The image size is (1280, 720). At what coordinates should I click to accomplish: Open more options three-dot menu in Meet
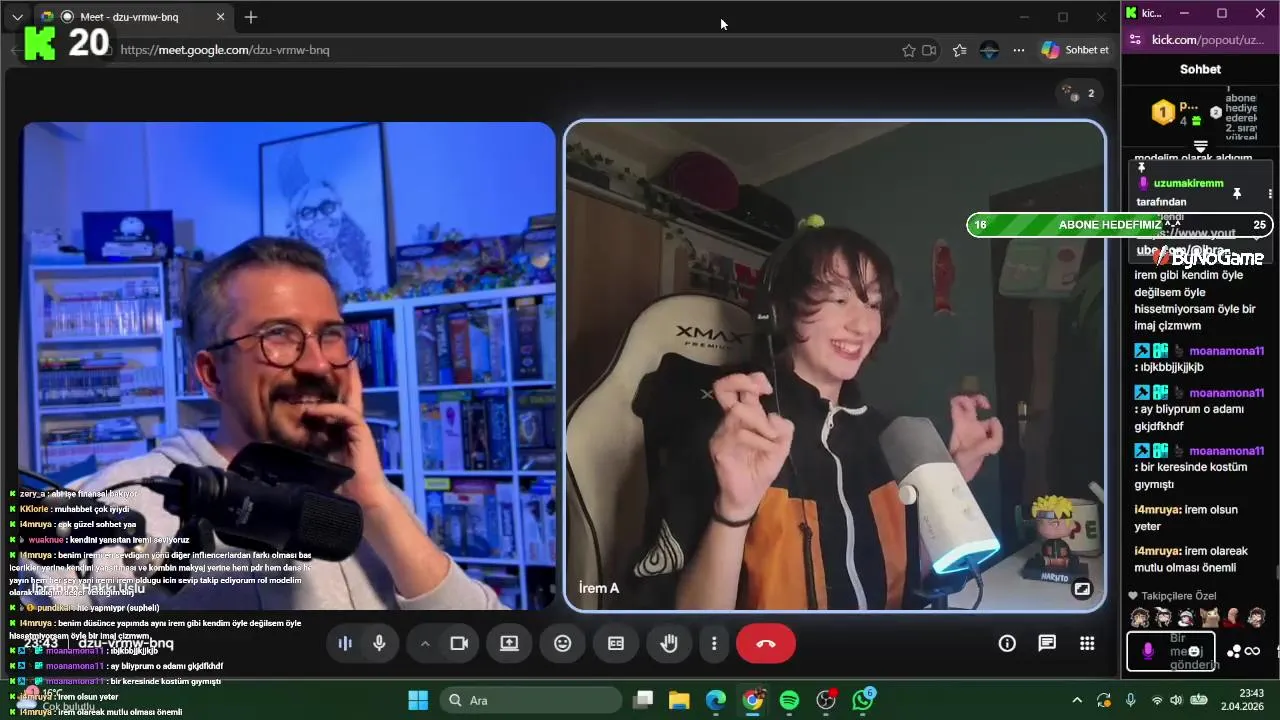click(x=714, y=644)
